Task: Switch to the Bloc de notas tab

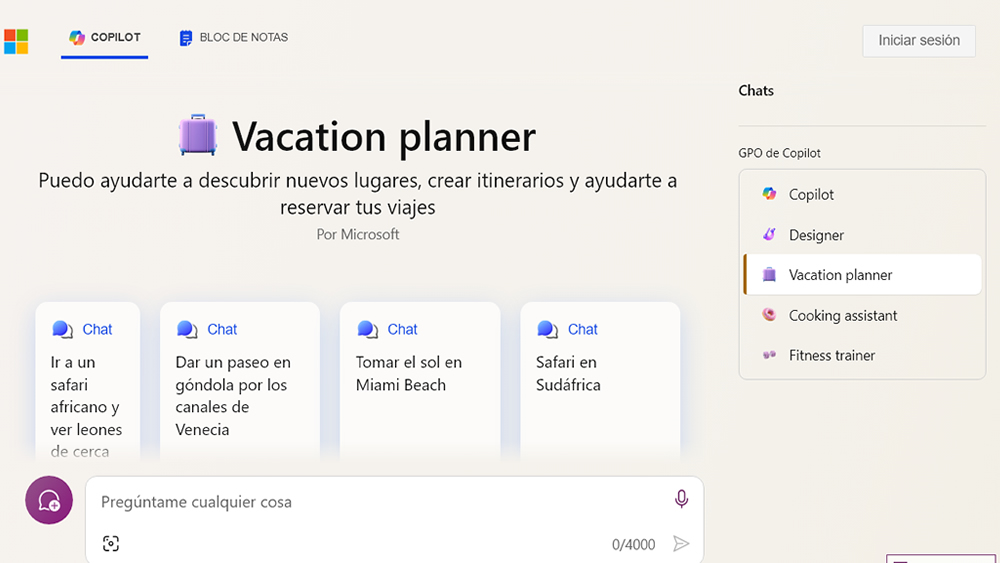Action: coord(233,38)
